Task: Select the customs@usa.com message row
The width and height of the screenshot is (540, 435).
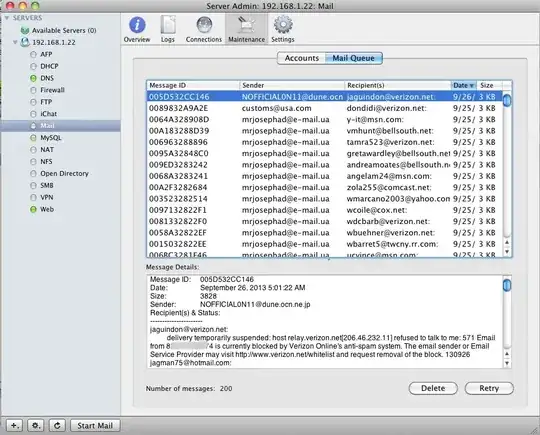Action: coord(324,108)
